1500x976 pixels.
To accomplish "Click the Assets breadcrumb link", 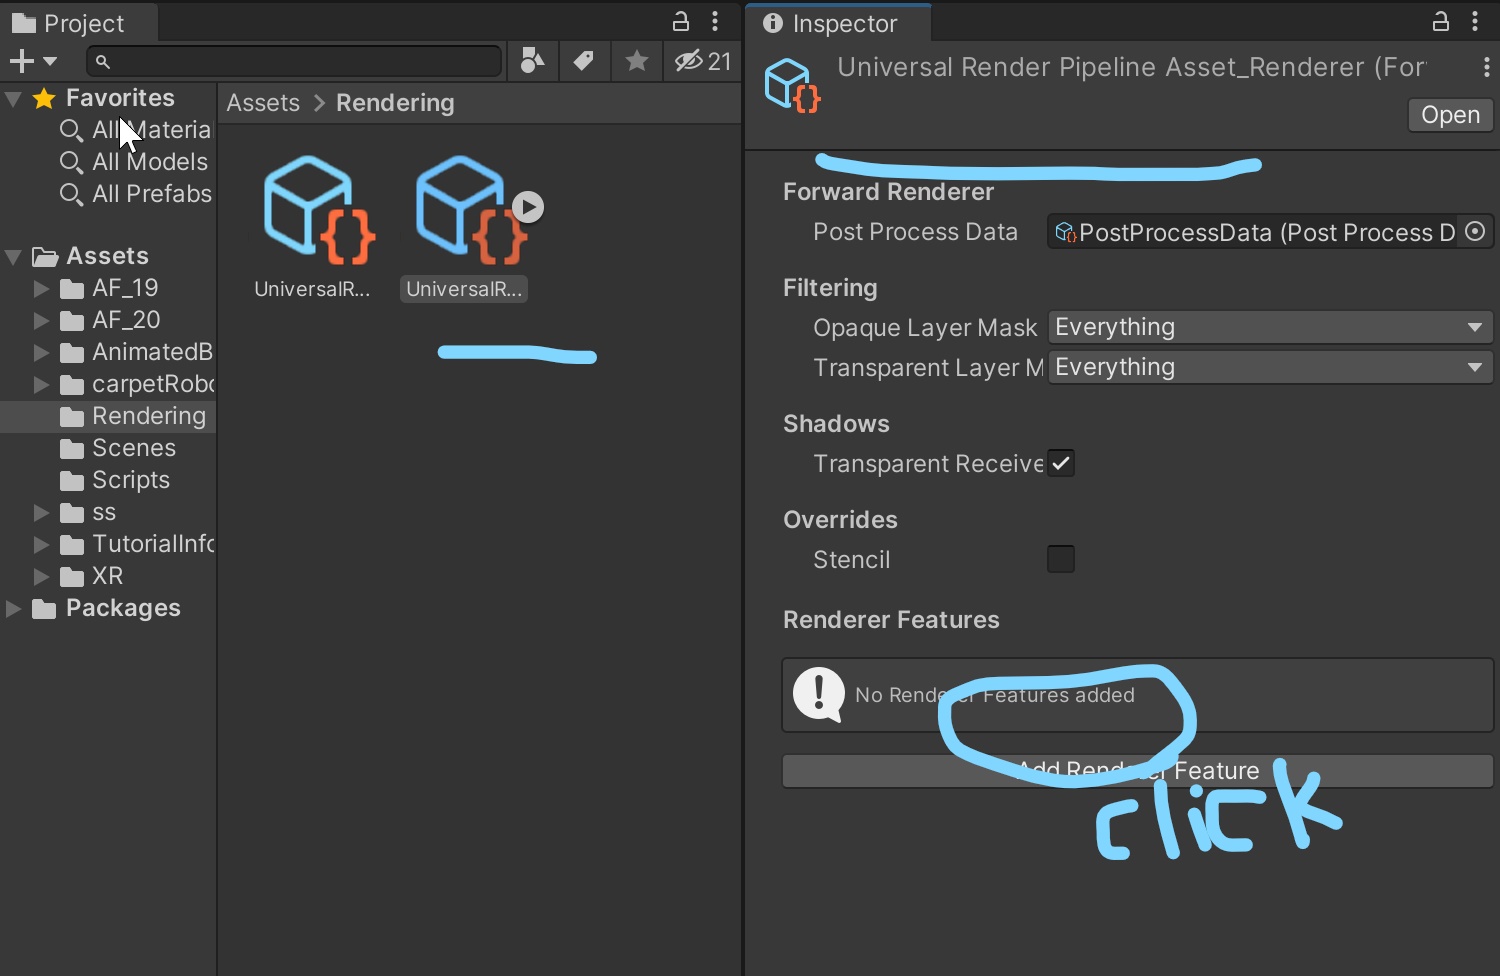I will click(263, 103).
